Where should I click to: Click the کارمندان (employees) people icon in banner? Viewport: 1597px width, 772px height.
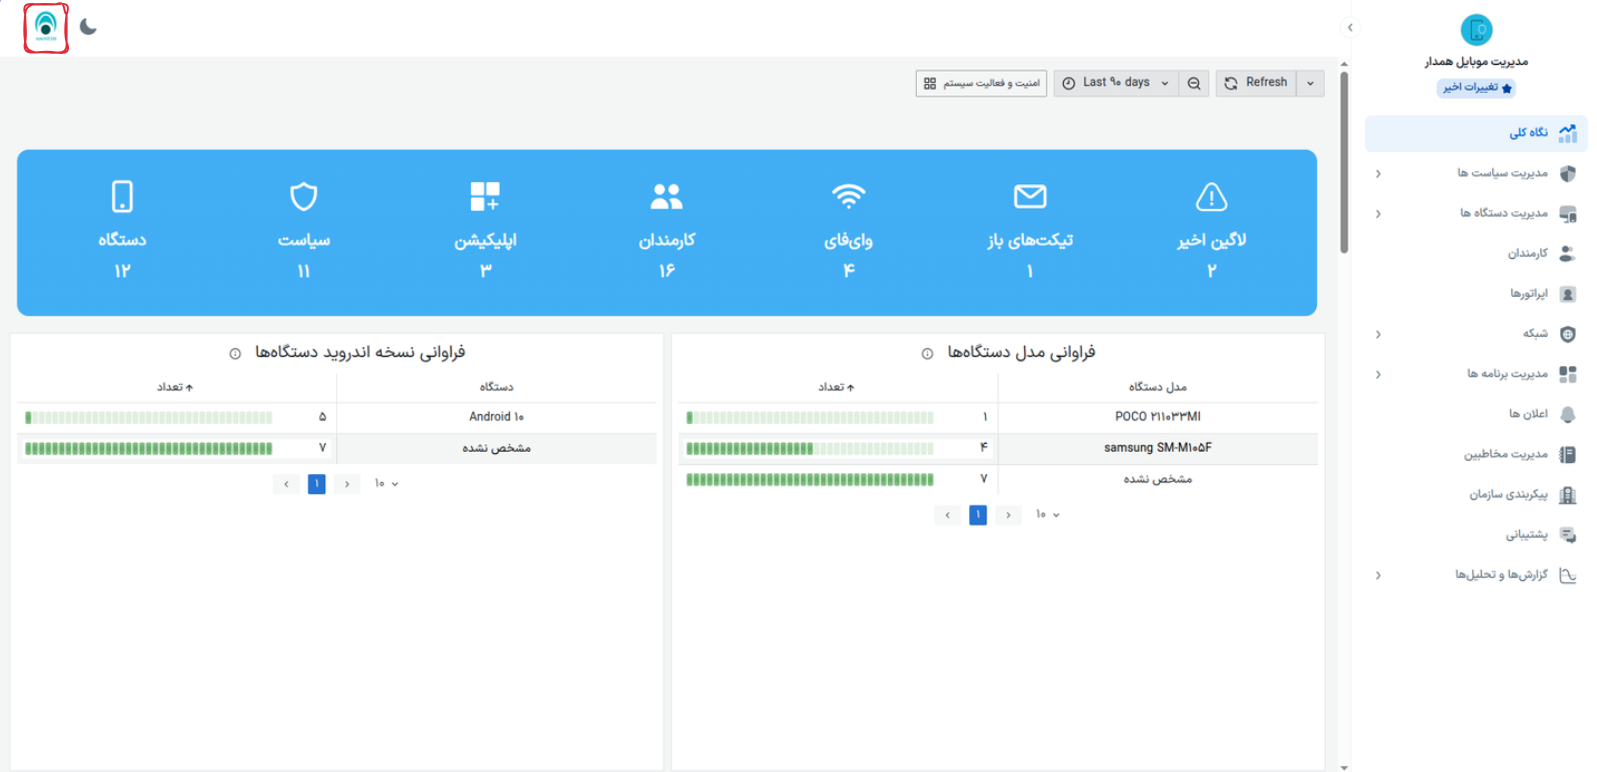666,197
